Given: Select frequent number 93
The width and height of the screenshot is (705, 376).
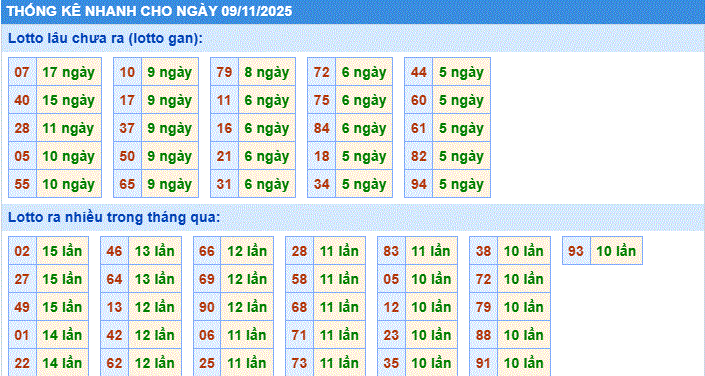Looking at the screenshot, I should tap(576, 251).
